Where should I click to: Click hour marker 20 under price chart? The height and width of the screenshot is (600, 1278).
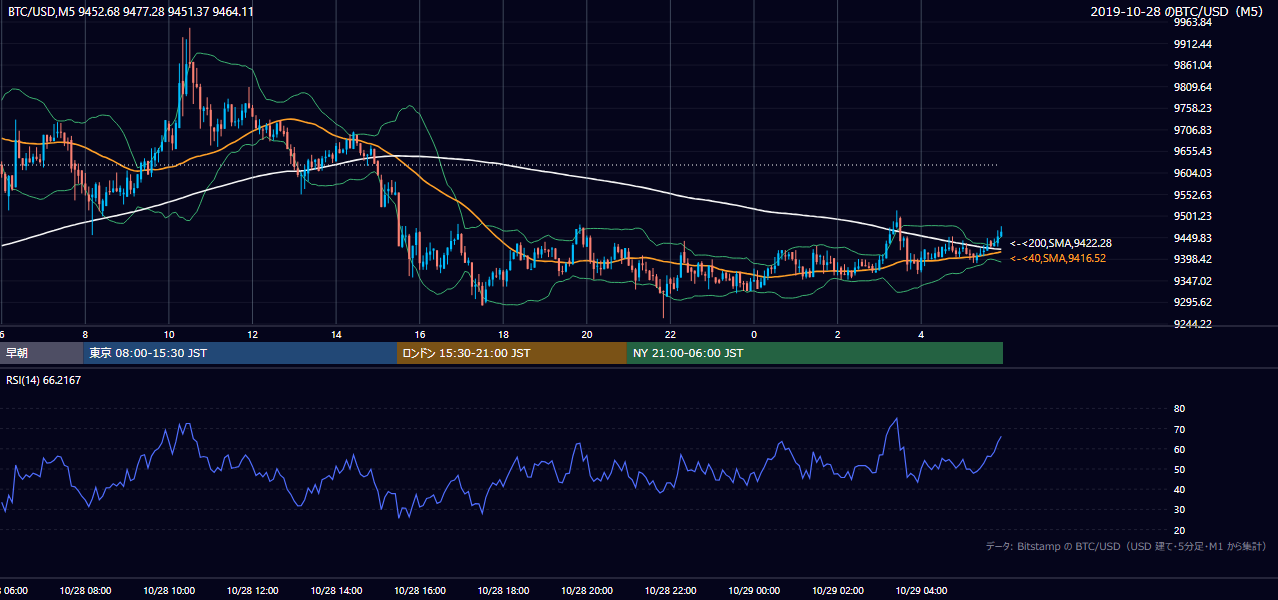tap(586, 335)
